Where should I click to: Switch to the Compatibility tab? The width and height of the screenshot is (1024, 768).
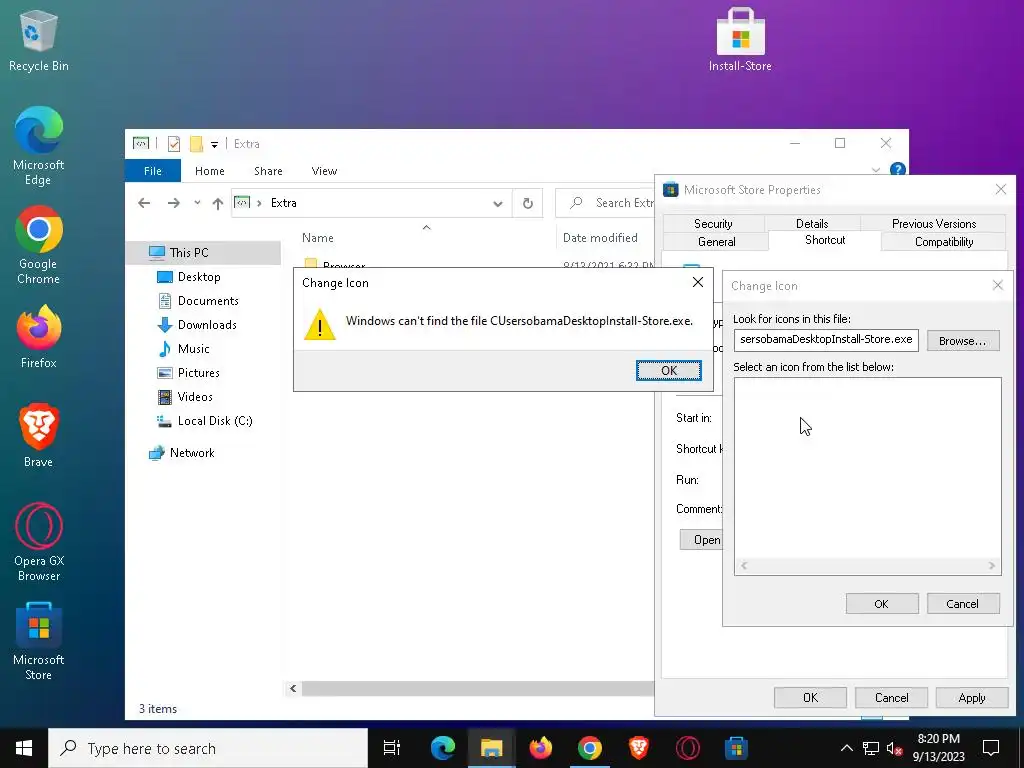944,242
